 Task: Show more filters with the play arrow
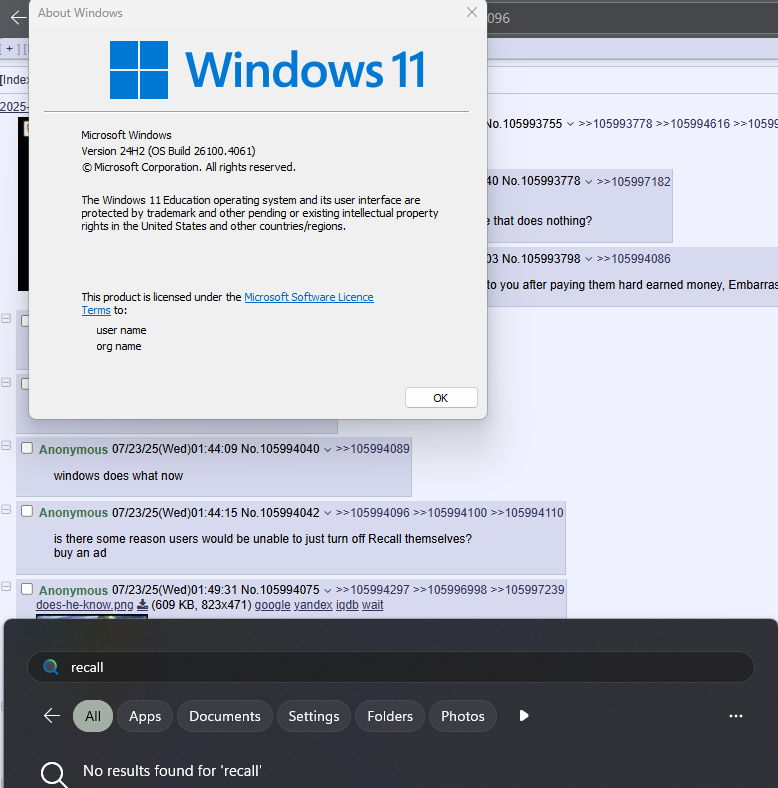pyautogui.click(x=524, y=716)
